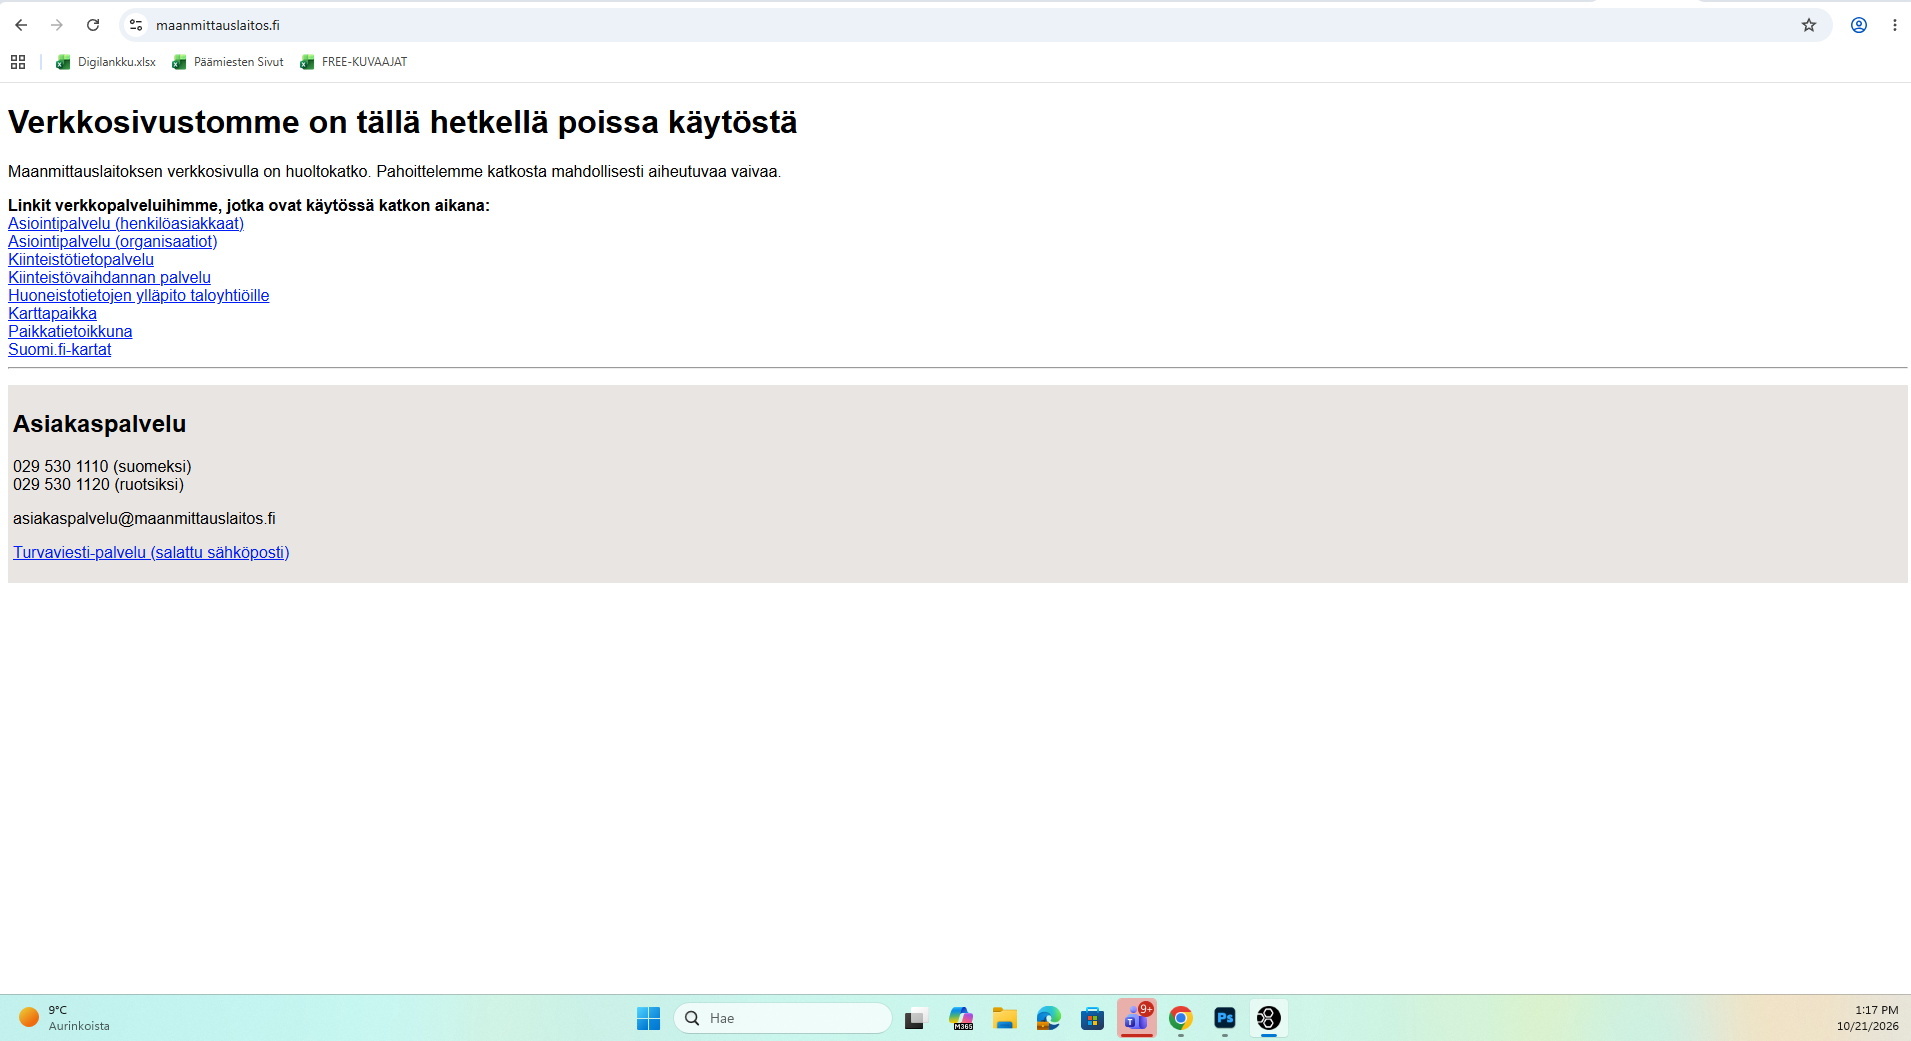Switch to Google Chrome in the taskbar
The width and height of the screenshot is (1911, 1041).
tap(1180, 1018)
